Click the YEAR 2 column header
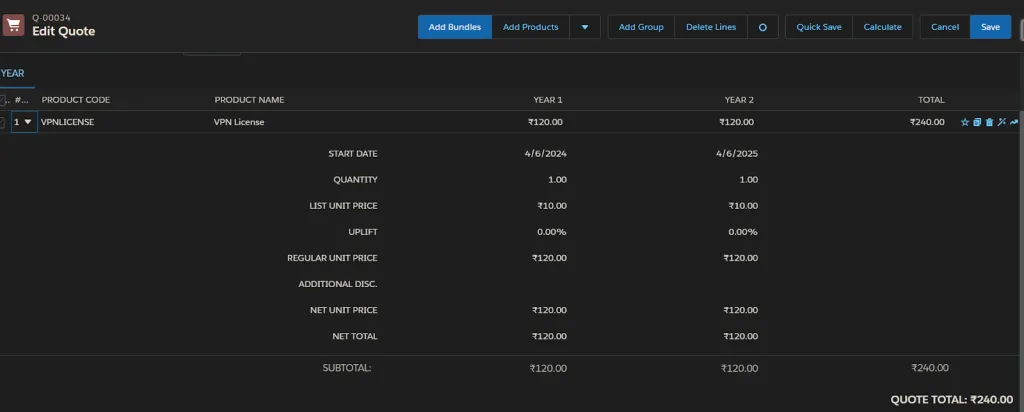This screenshot has height=412, width=1024. (x=739, y=100)
